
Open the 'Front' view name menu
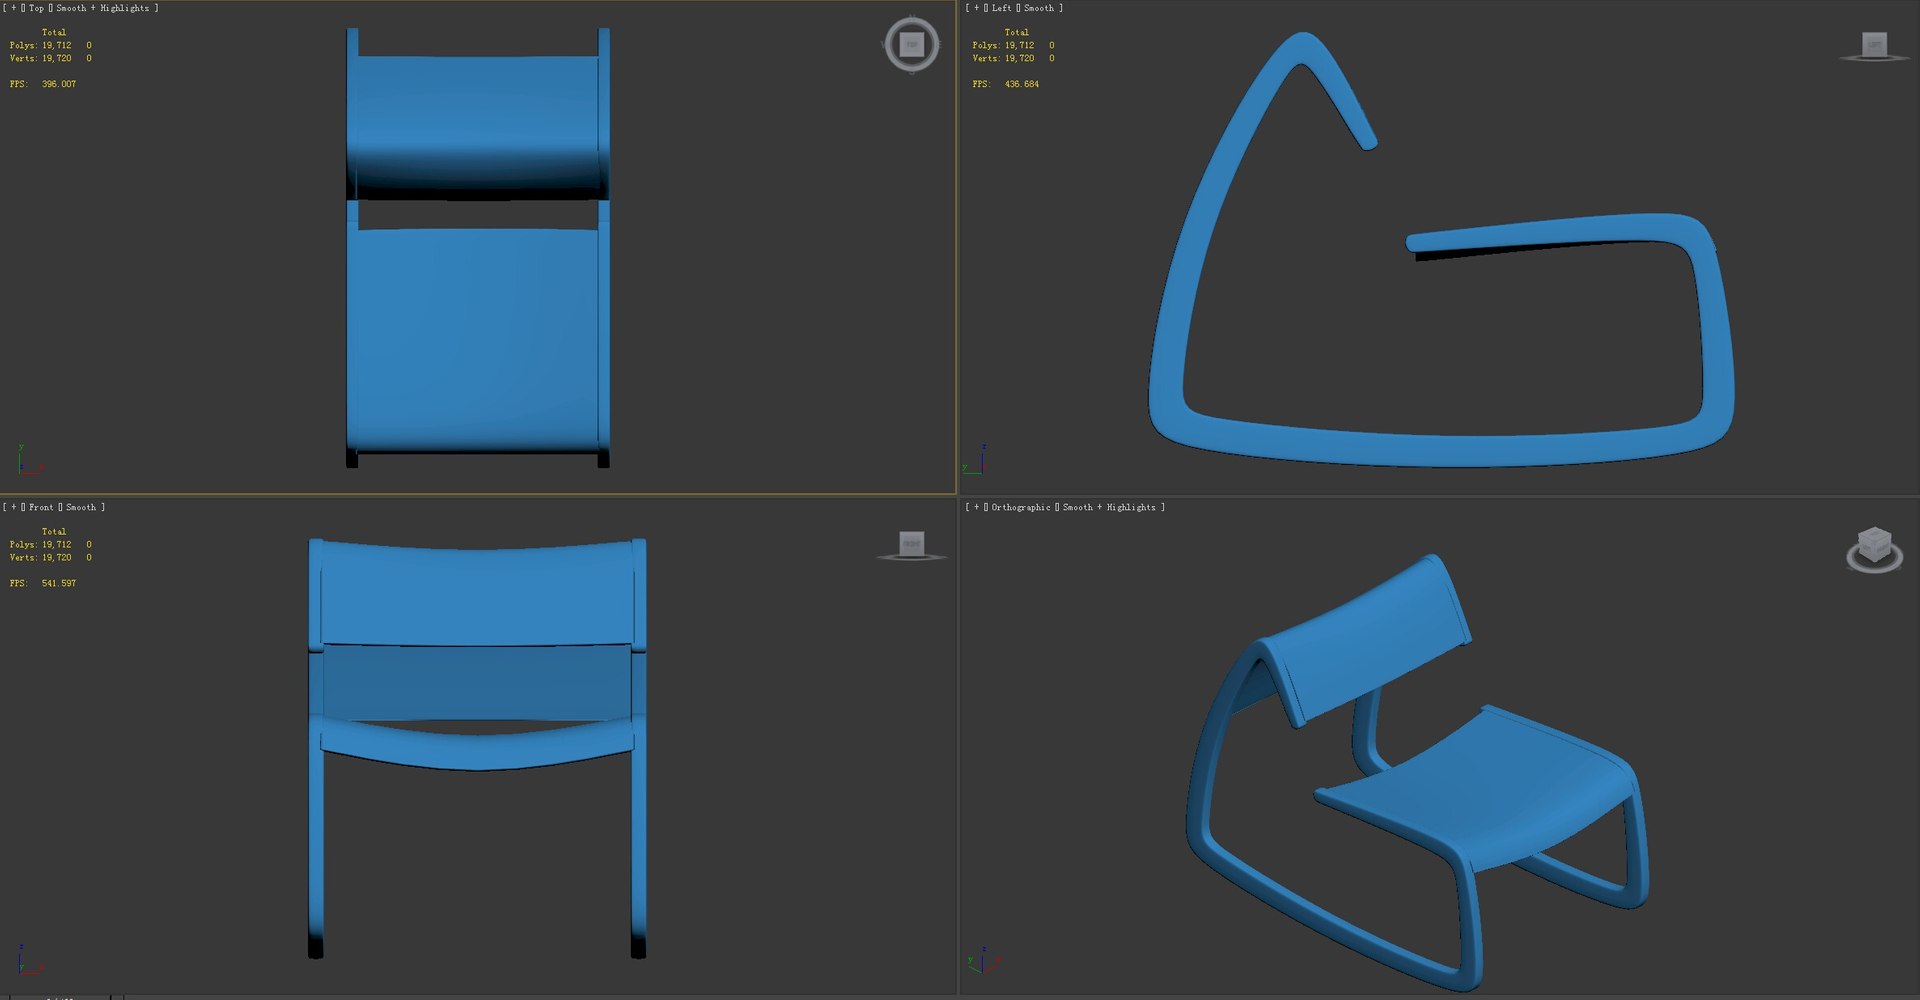point(41,507)
